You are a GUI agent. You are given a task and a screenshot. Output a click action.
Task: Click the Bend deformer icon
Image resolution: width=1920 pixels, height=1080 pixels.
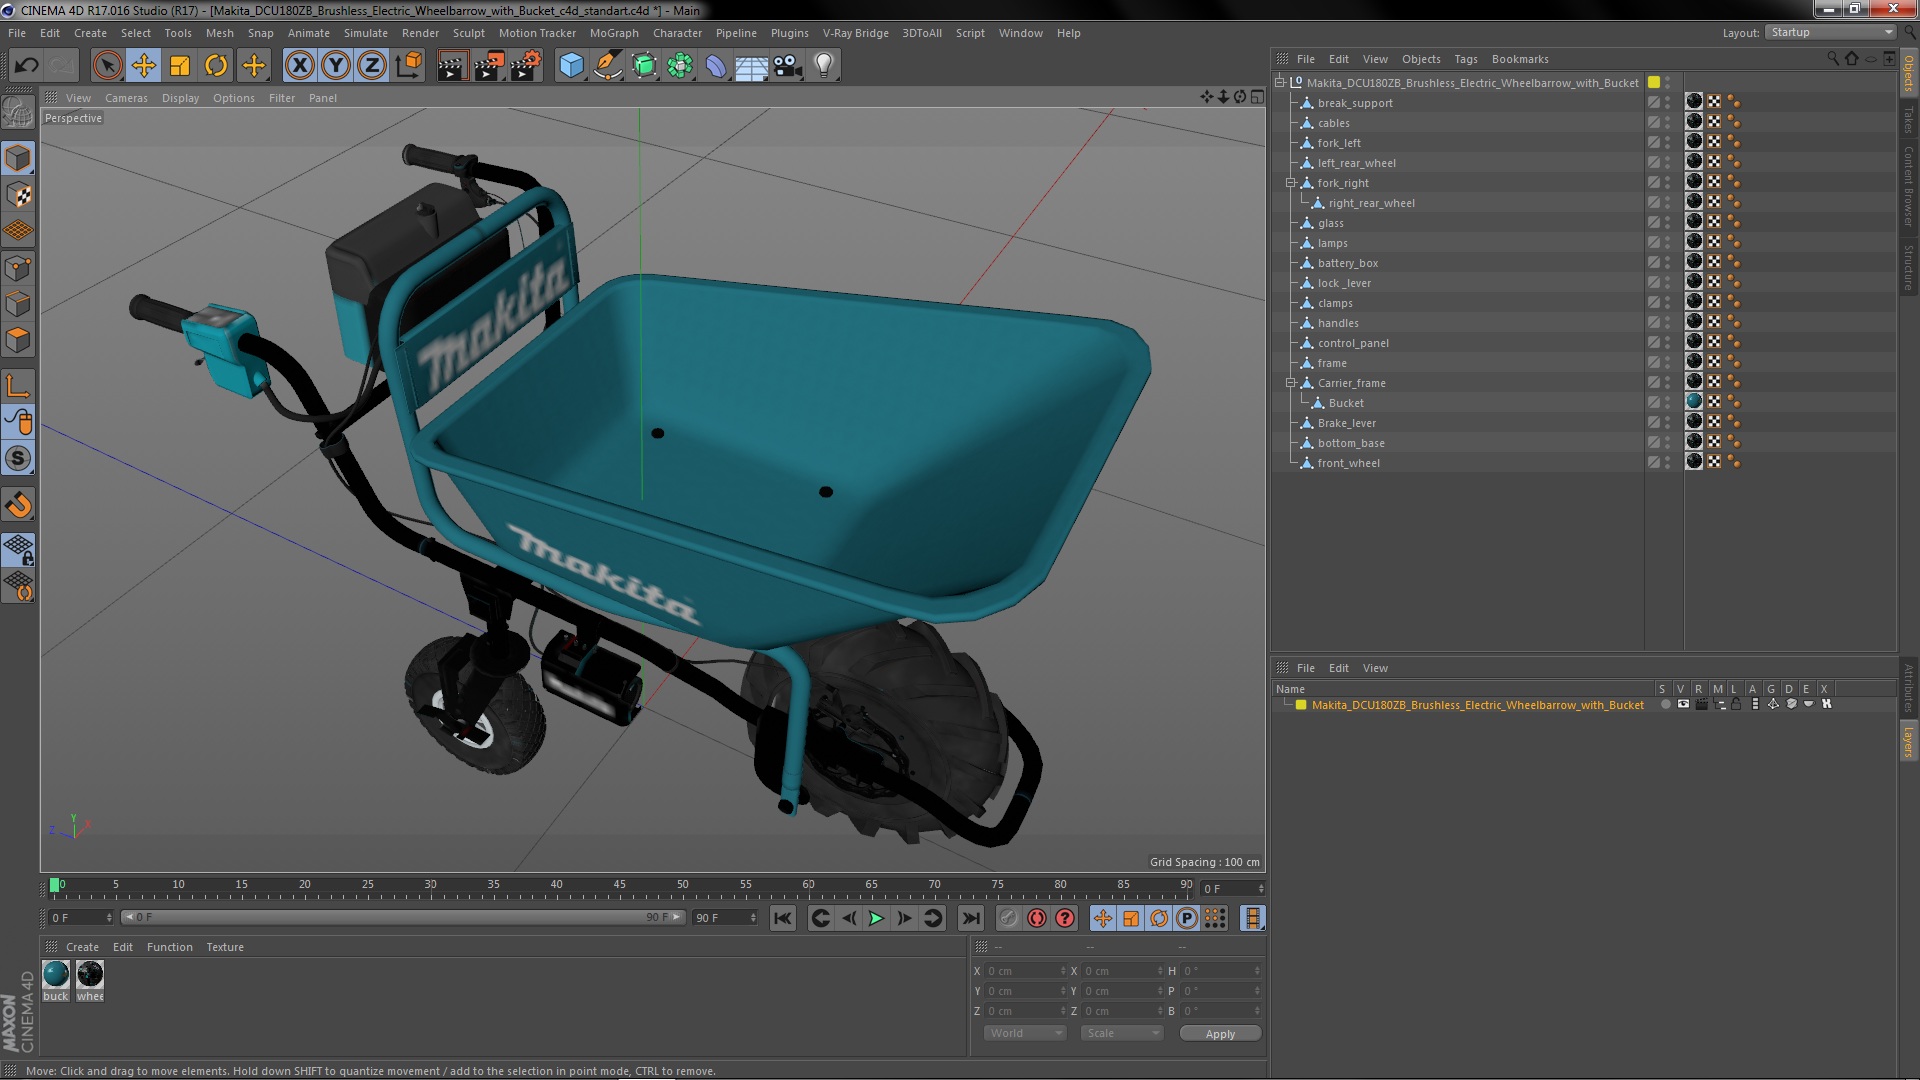pyautogui.click(x=716, y=66)
